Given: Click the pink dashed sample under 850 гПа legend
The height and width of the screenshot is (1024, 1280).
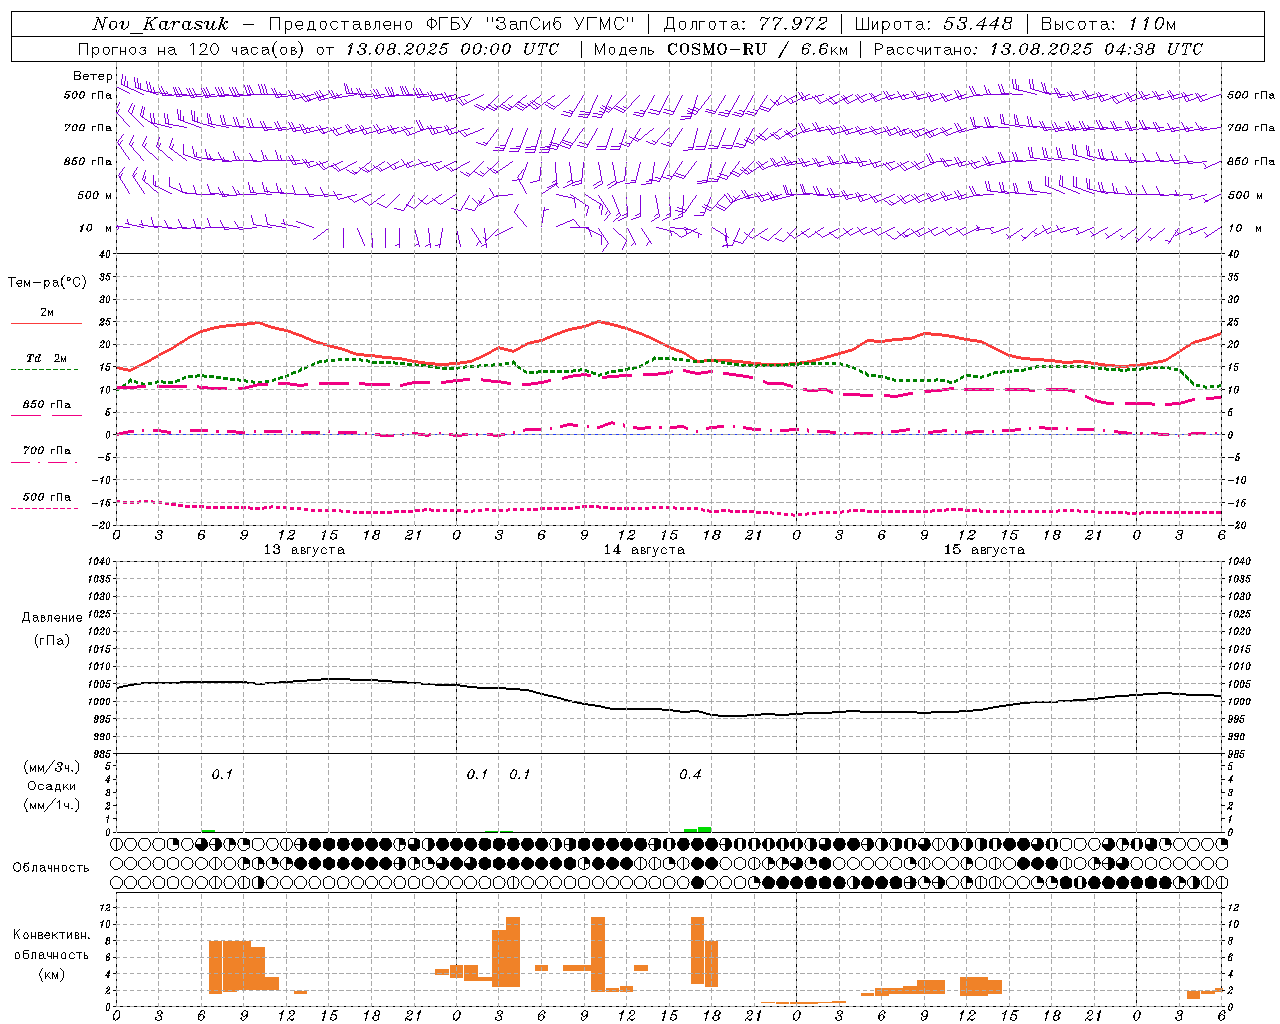Looking at the screenshot, I should coord(46,415).
